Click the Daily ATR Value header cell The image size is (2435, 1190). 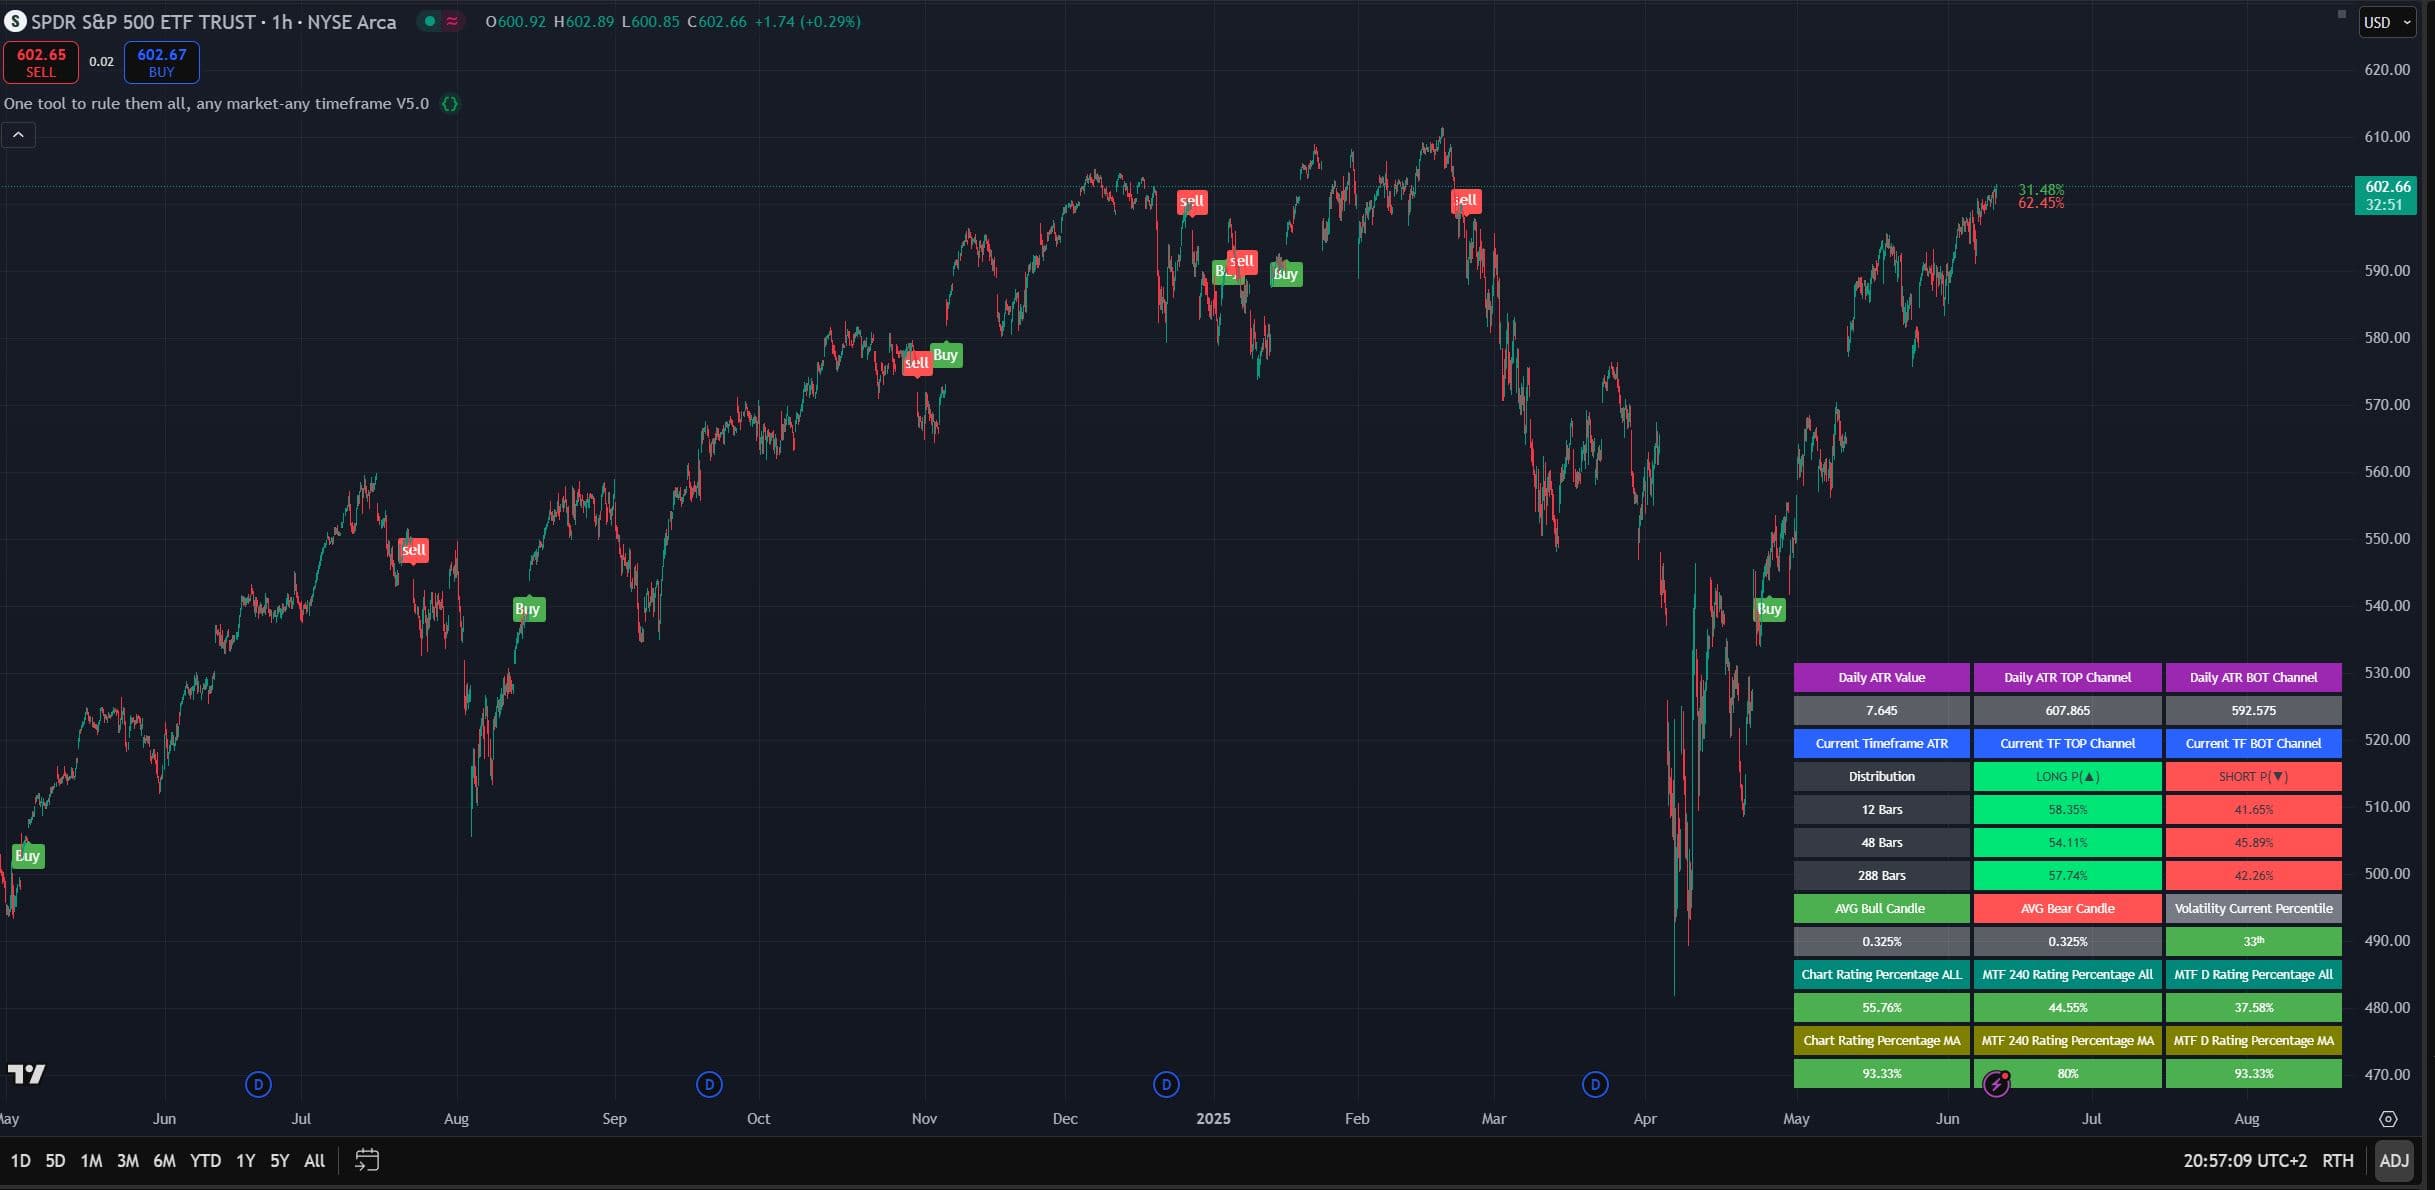pos(1881,678)
